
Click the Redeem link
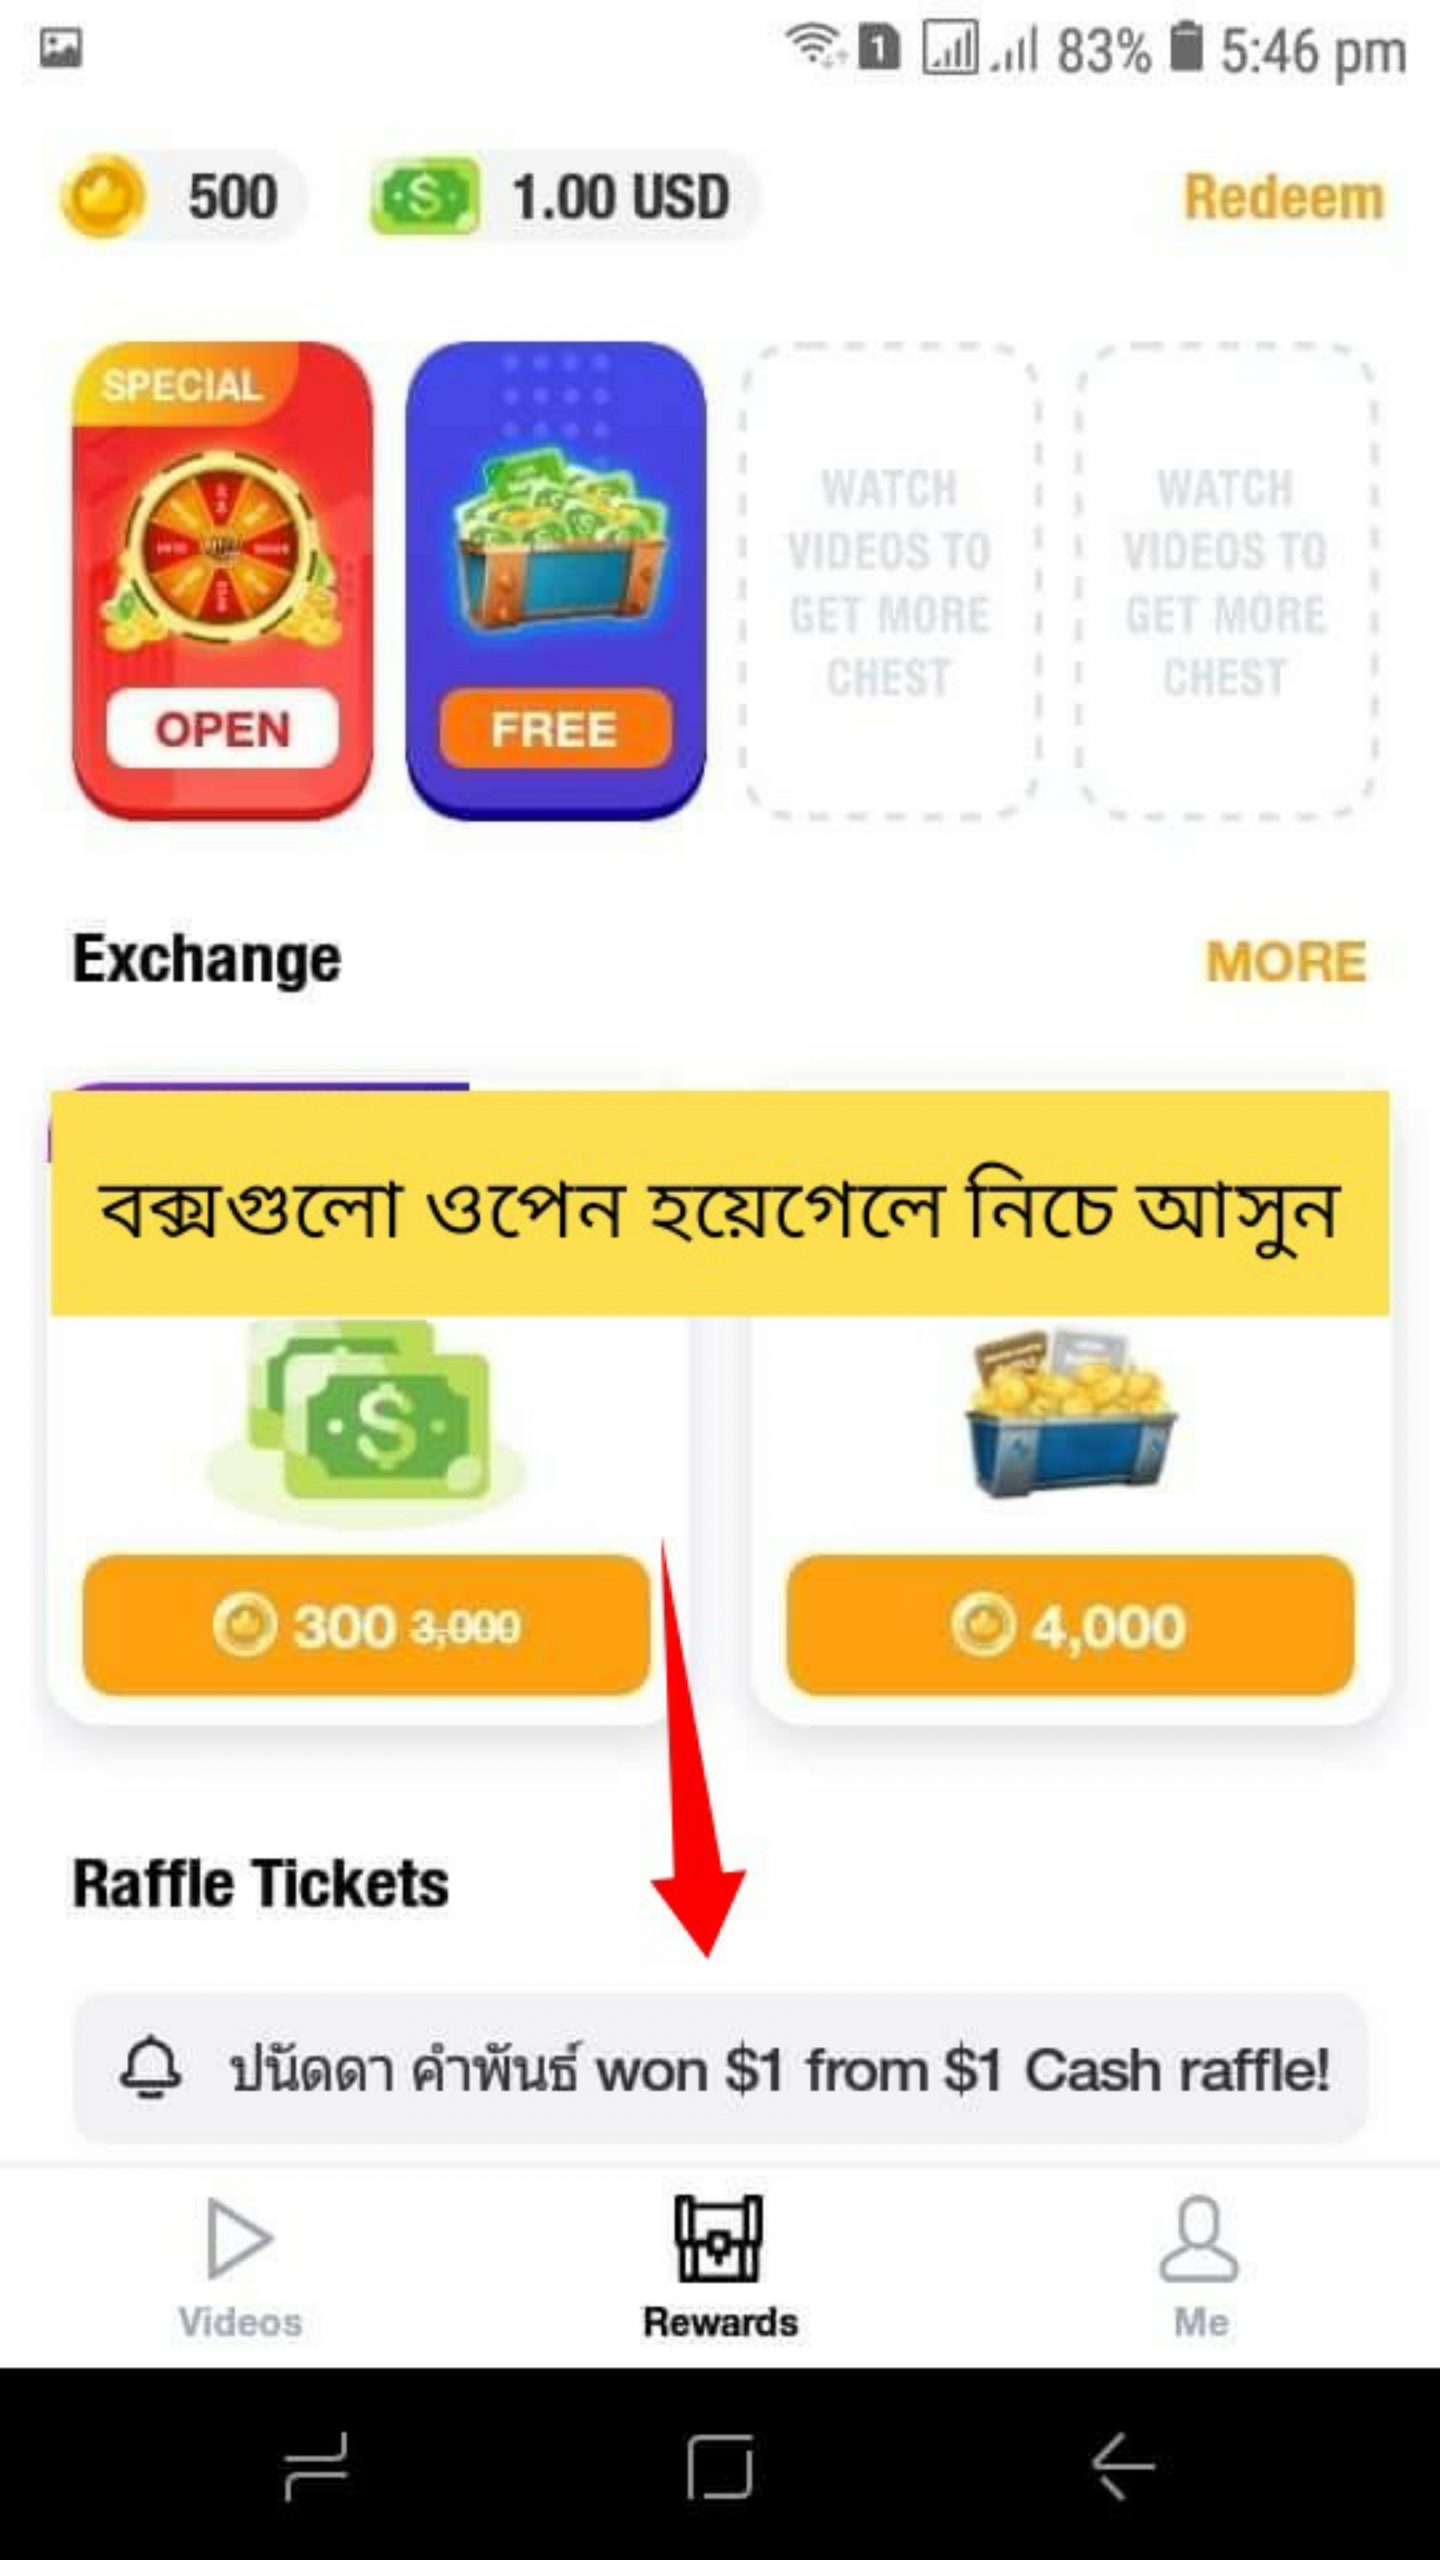pos(1284,197)
